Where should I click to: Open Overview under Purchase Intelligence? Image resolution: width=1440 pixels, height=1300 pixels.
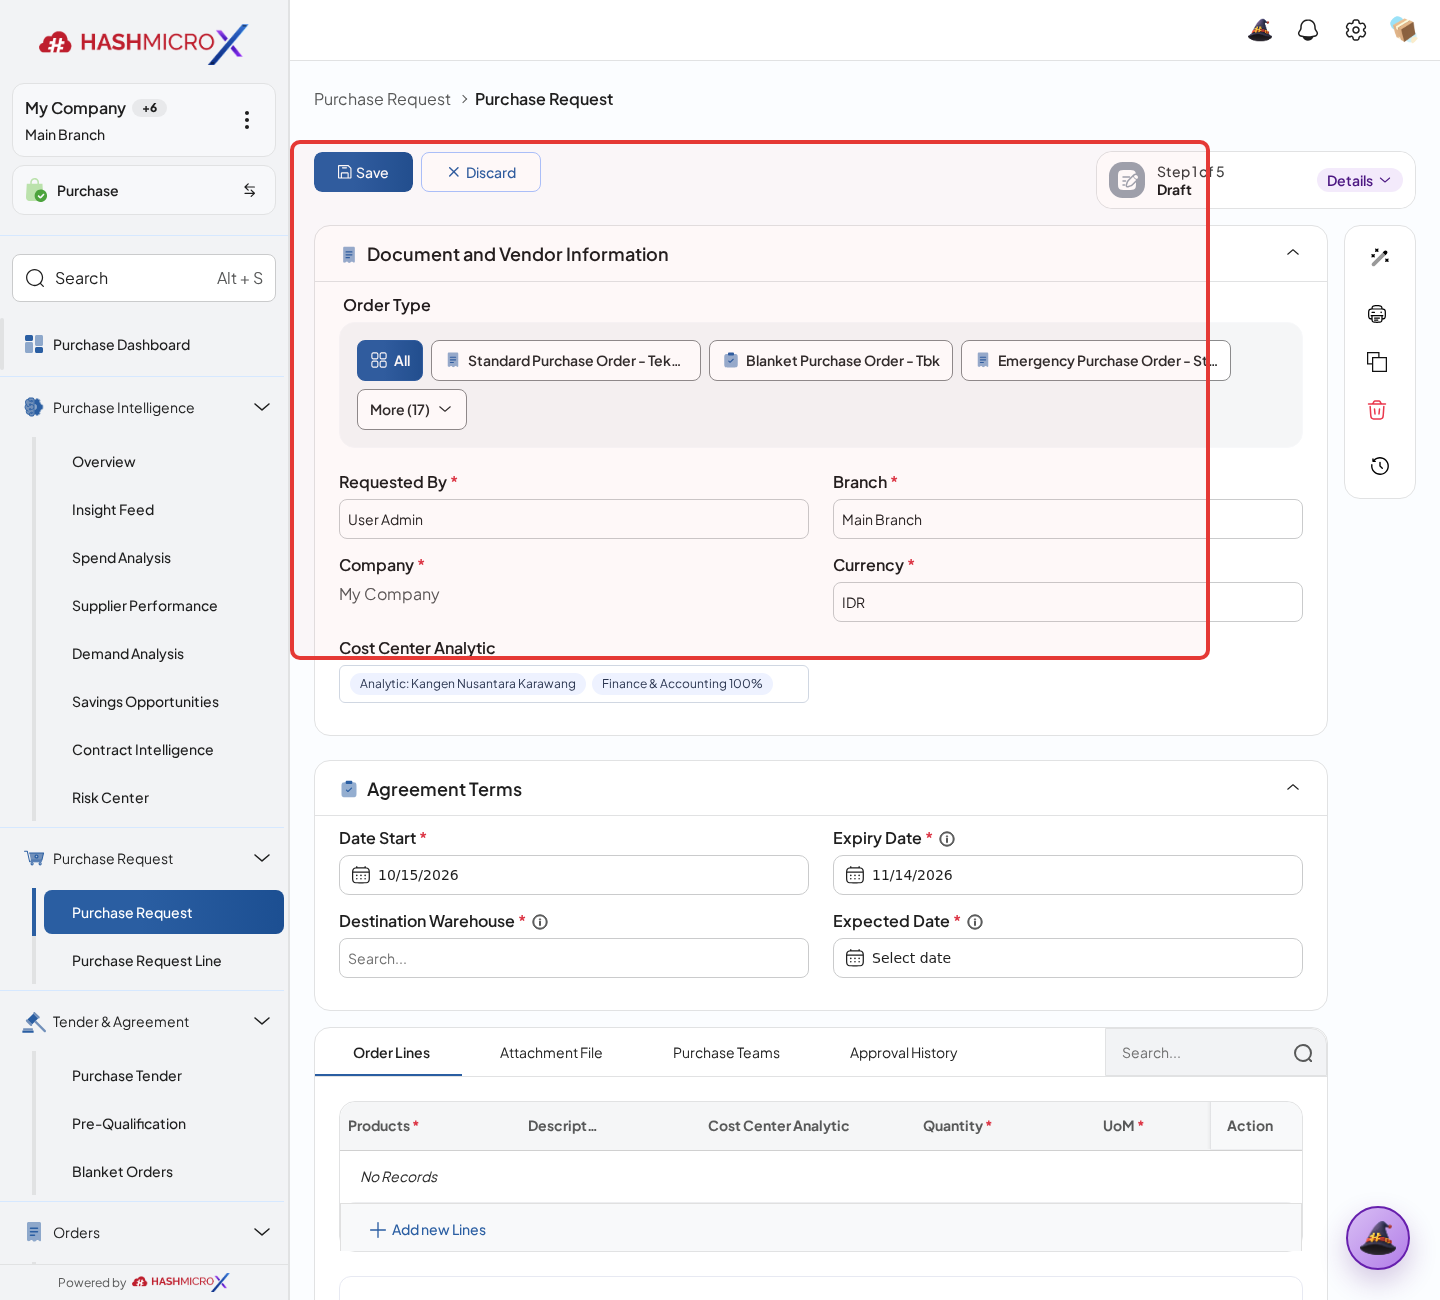pyautogui.click(x=104, y=462)
